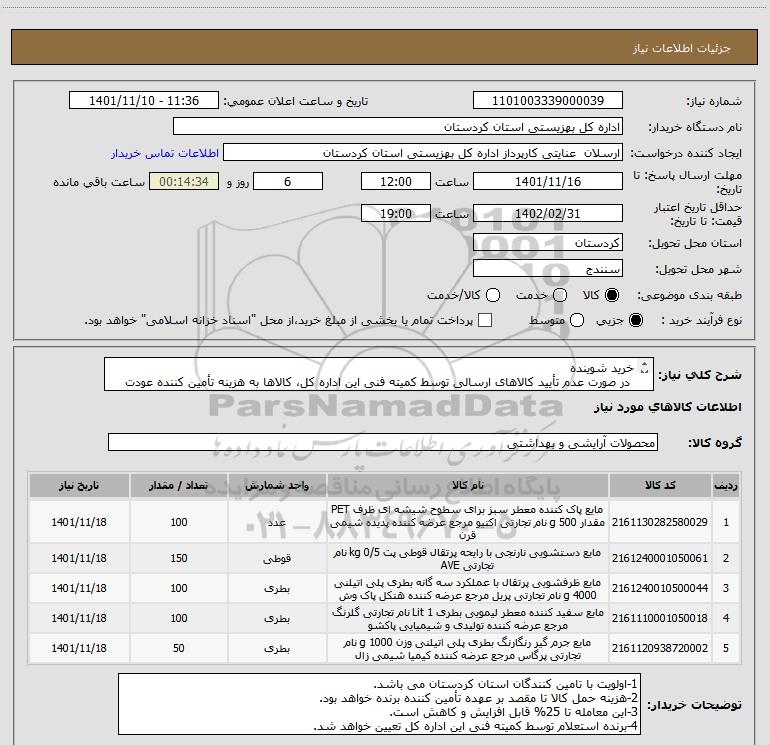Image resolution: width=770 pixels, height=745 pixels.
Task: Click the price validity date 1402/02/31
Action: pyautogui.click(x=548, y=213)
